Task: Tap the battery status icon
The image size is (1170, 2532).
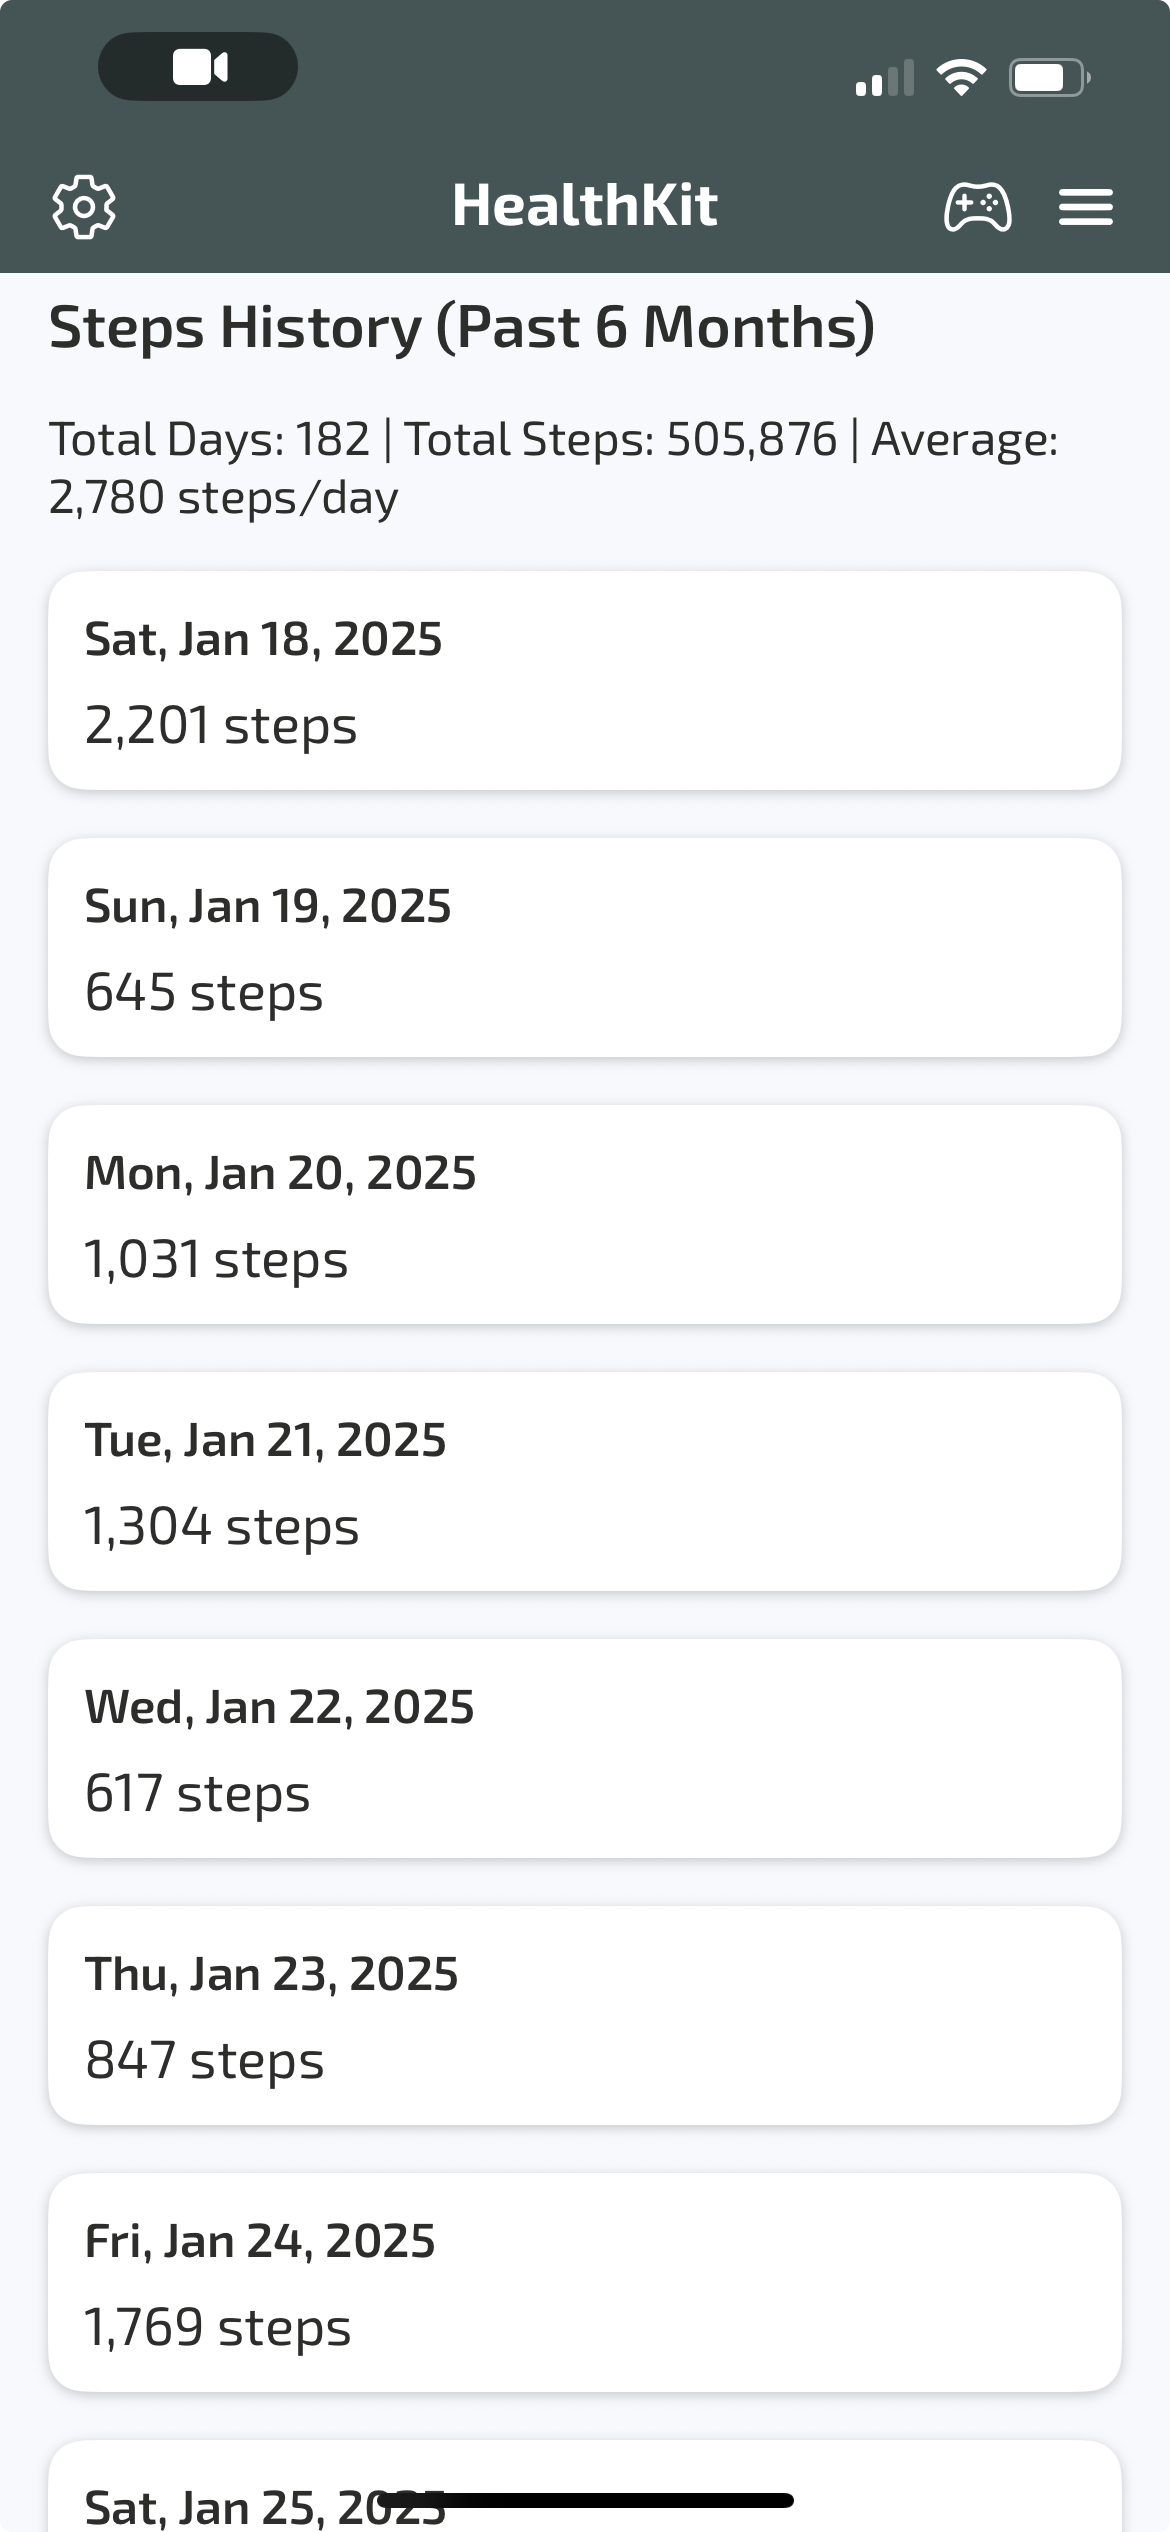Action: pyautogui.click(x=1049, y=77)
